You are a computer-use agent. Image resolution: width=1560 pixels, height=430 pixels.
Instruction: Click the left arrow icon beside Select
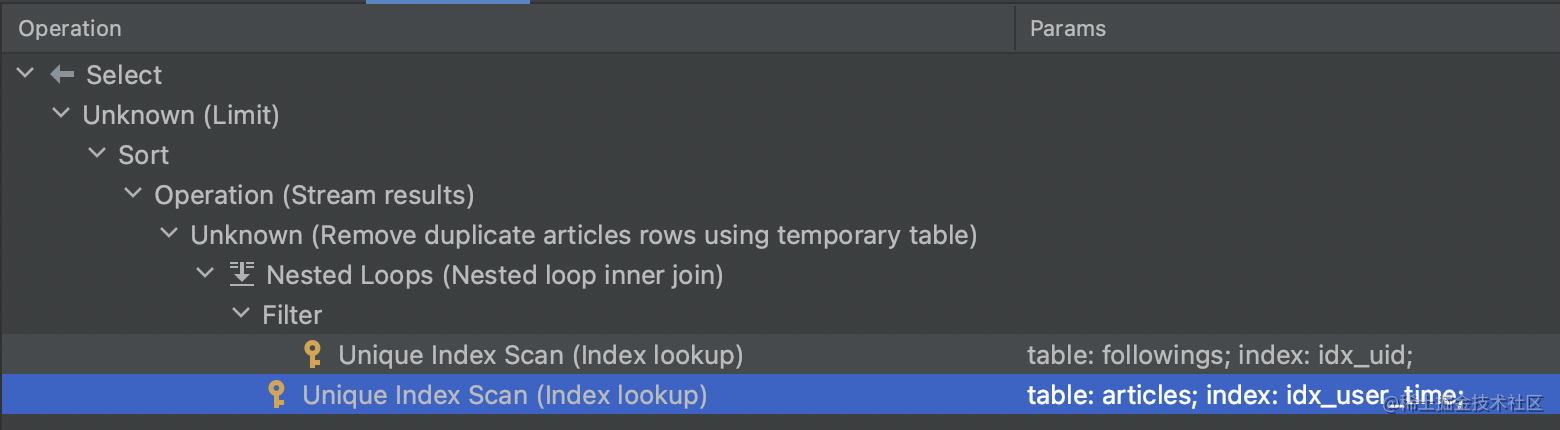coord(62,75)
